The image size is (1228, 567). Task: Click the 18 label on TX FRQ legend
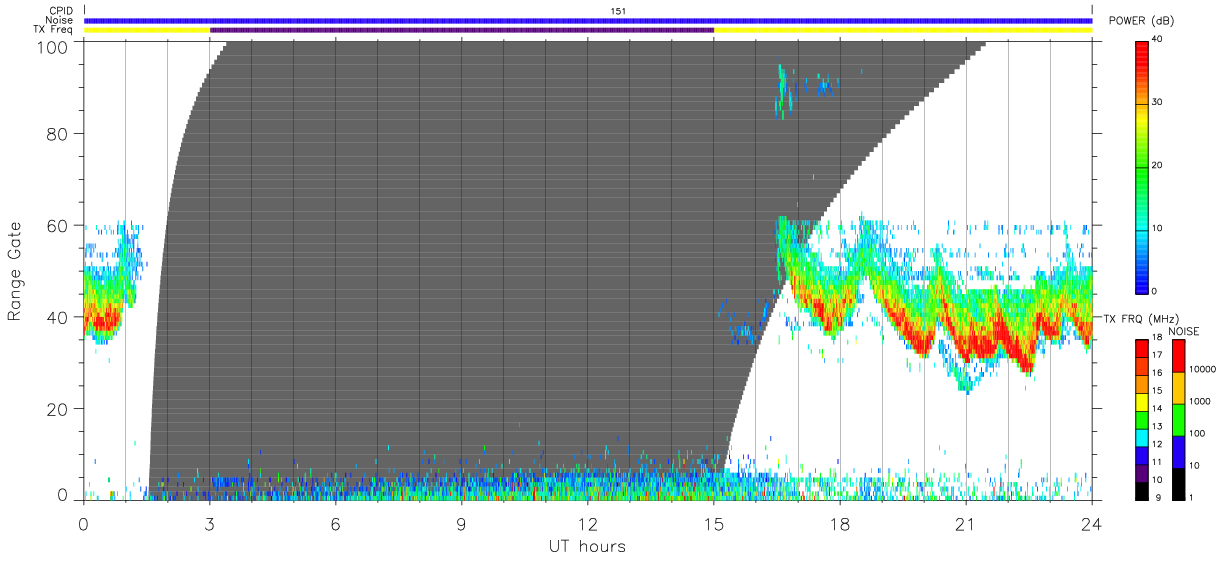pyautogui.click(x=1158, y=339)
